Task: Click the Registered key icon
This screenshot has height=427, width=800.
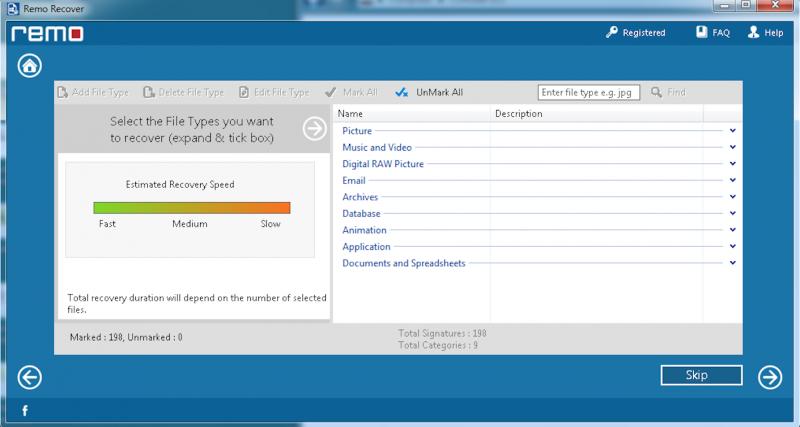Action: tap(612, 32)
